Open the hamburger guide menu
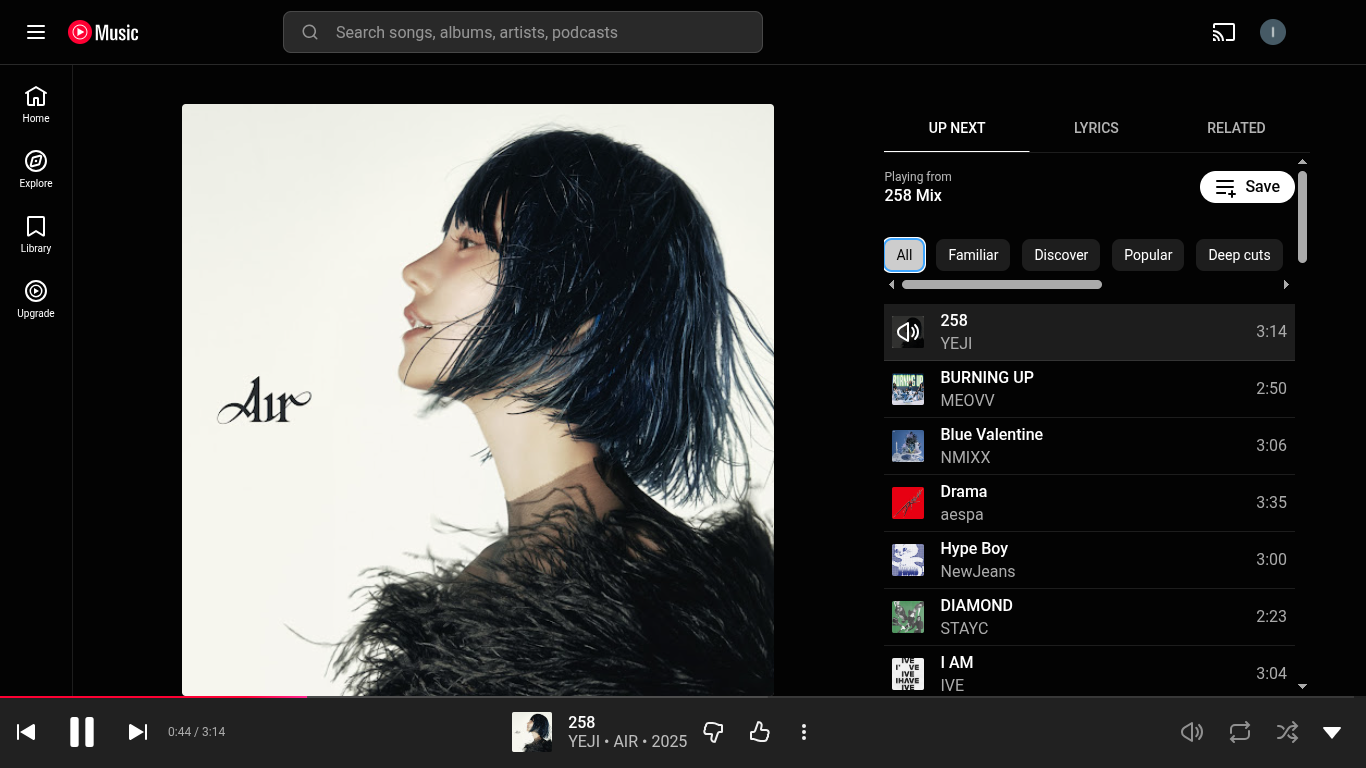1366x768 pixels. [x=36, y=32]
